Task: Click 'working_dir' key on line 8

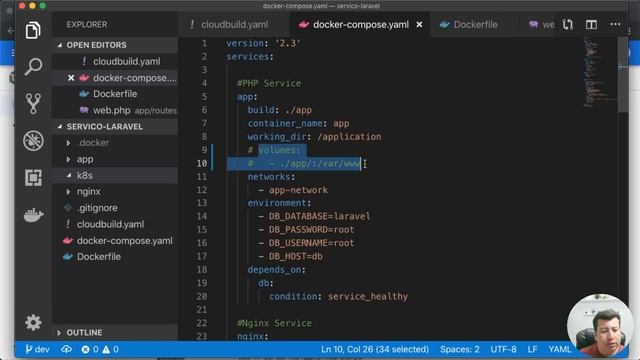Action: [x=277, y=137]
